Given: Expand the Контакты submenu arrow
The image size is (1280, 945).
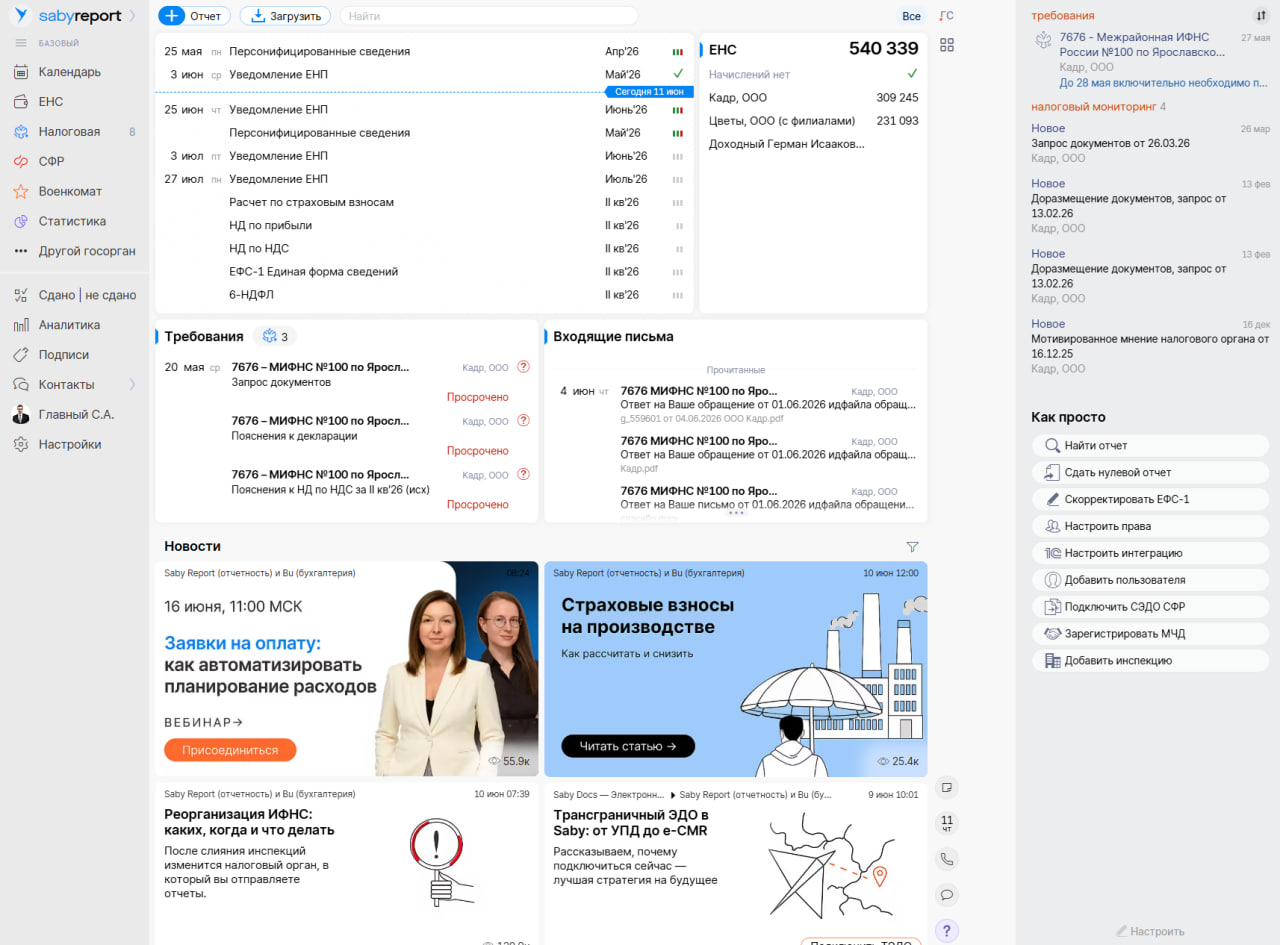Looking at the screenshot, I should click(132, 385).
